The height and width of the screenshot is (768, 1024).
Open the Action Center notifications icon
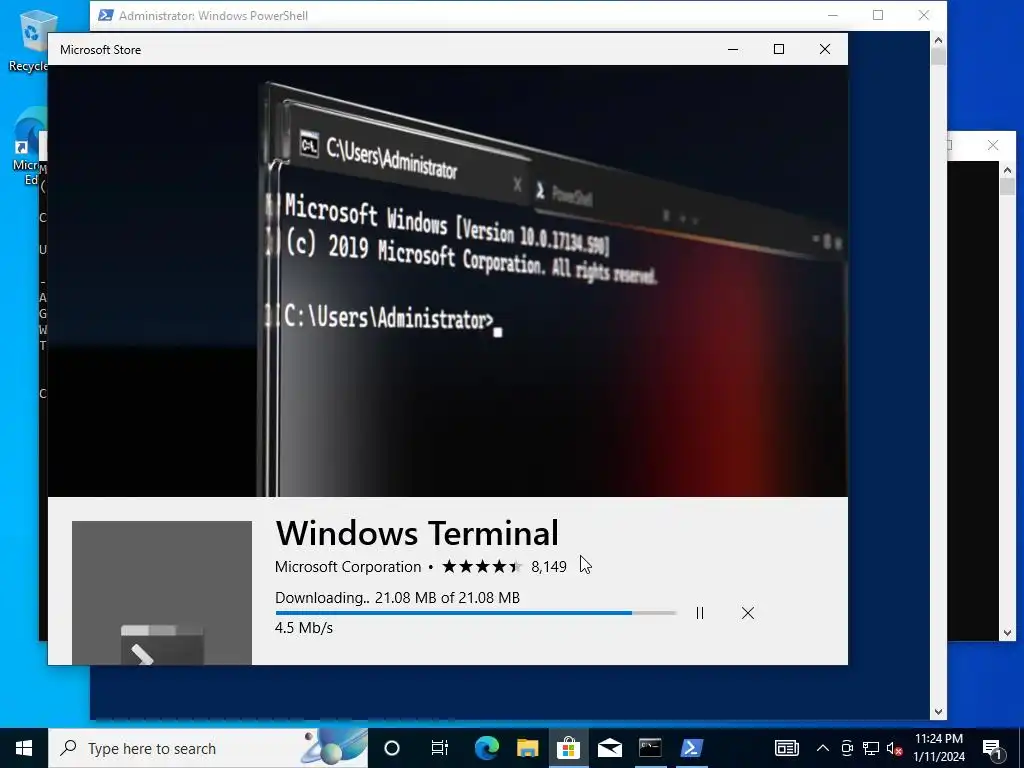coord(992,748)
